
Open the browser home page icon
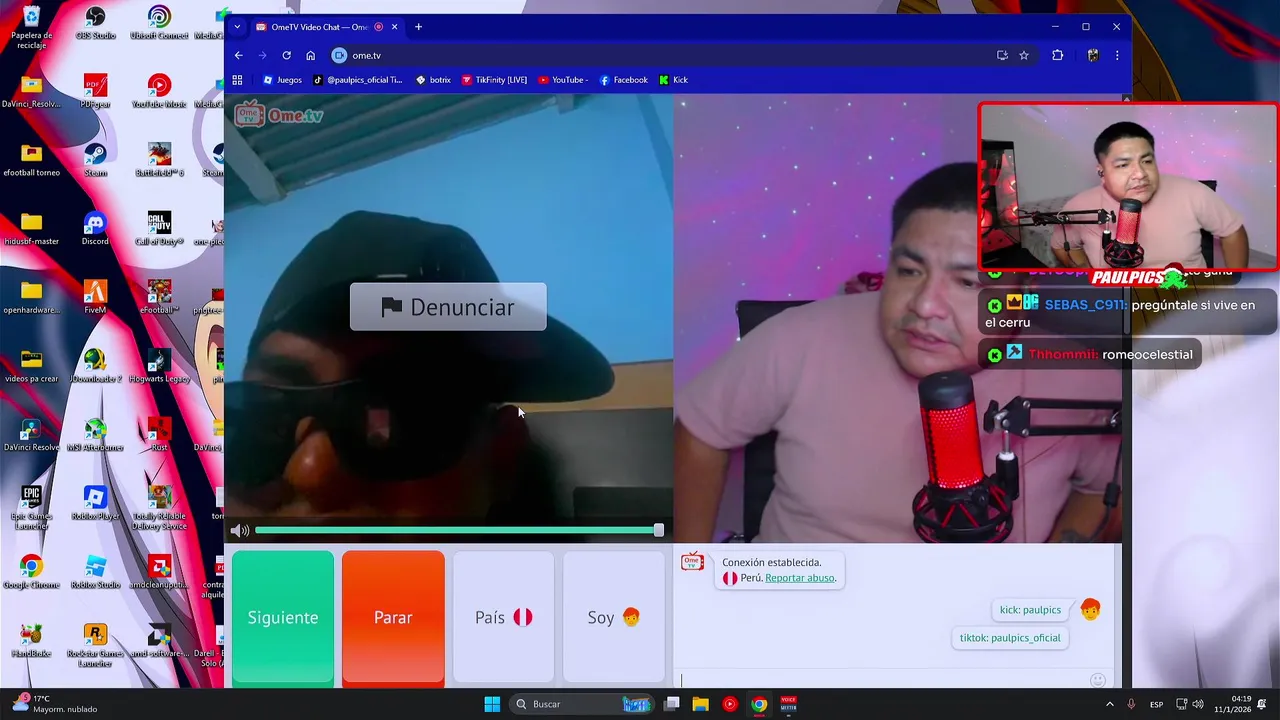310,55
